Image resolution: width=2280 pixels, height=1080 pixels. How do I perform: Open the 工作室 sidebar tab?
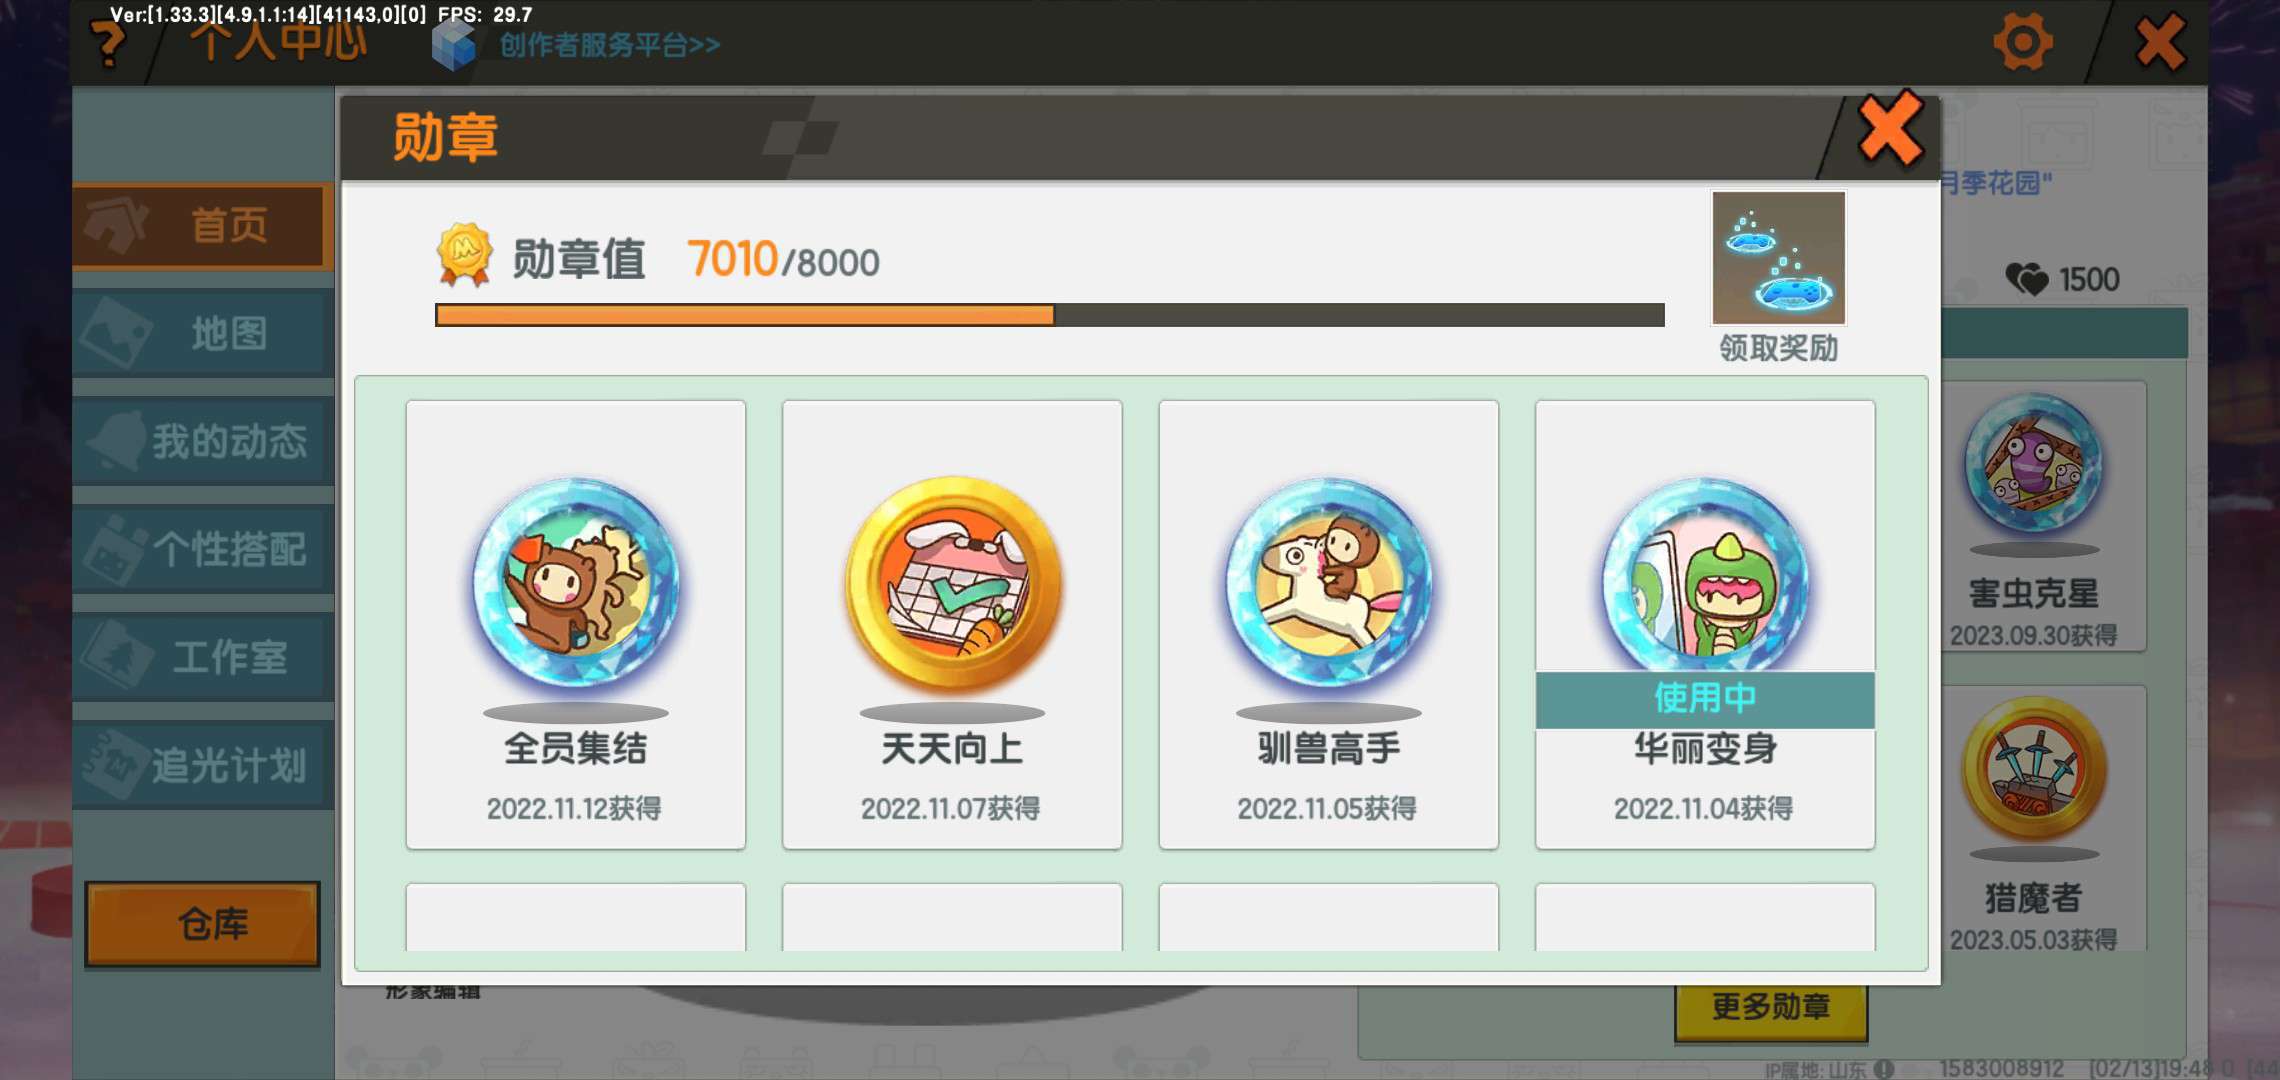[x=203, y=658]
